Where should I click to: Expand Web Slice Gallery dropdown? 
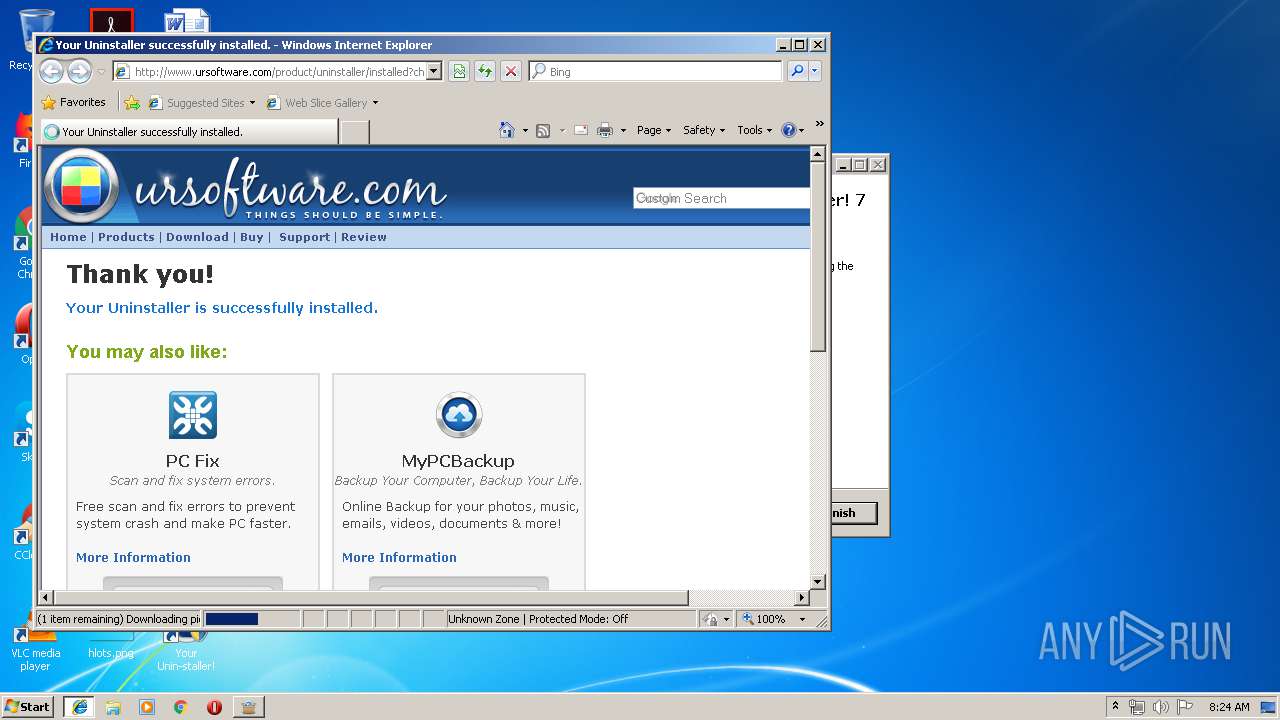point(376,103)
